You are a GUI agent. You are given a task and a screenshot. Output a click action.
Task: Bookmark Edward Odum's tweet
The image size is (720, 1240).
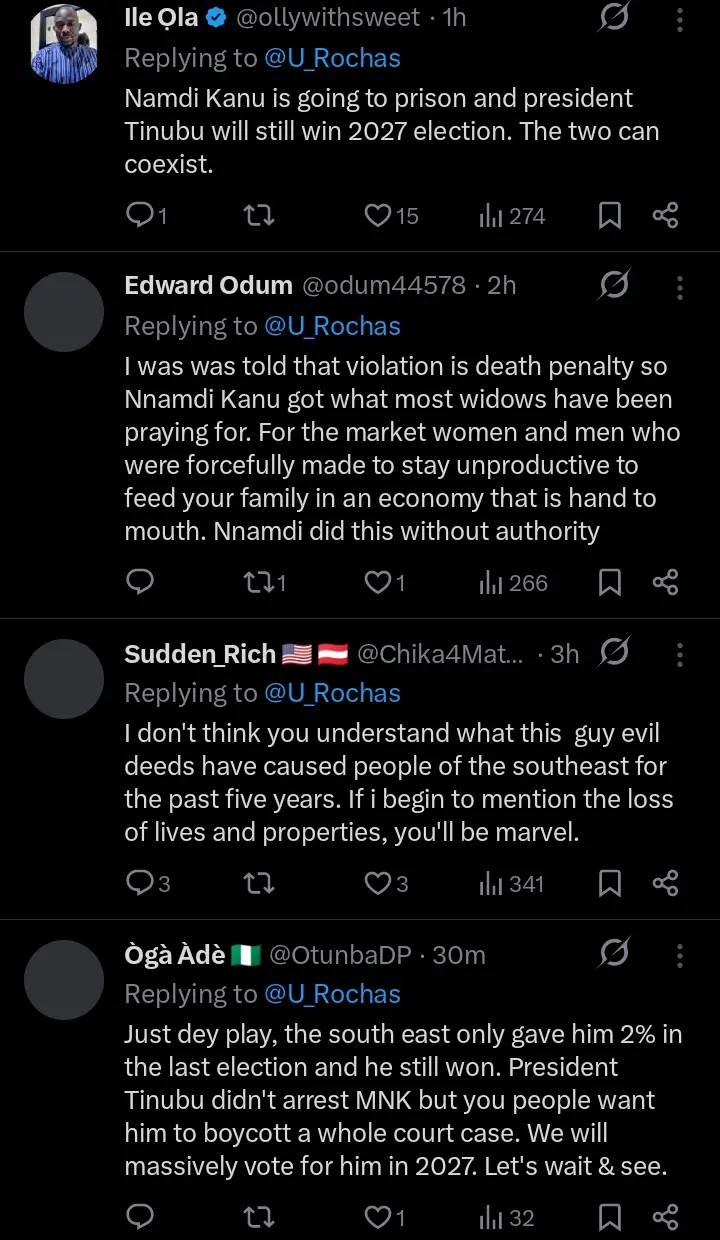pyautogui.click(x=609, y=582)
